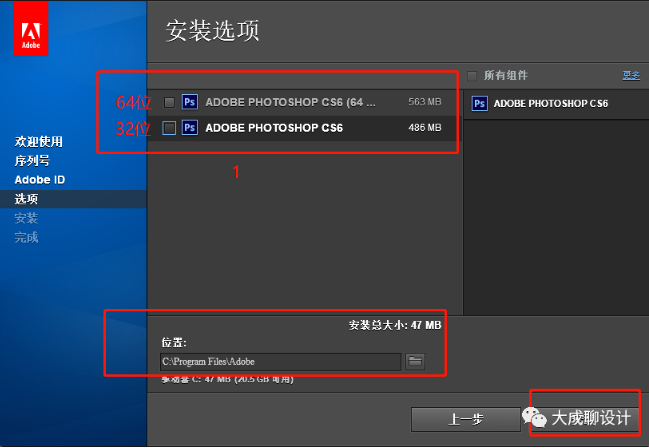Click the Ps icon in the 64-bit Photoshop row
The height and width of the screenshot is (448, 649).
click(189, 102)
